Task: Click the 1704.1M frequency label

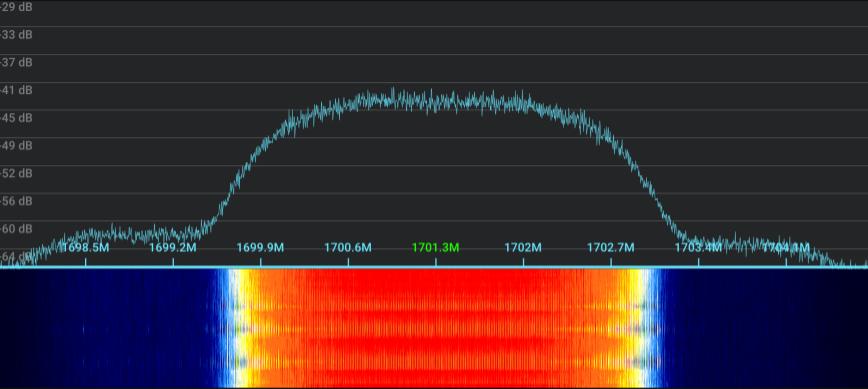Action: [x=786, y=247]
